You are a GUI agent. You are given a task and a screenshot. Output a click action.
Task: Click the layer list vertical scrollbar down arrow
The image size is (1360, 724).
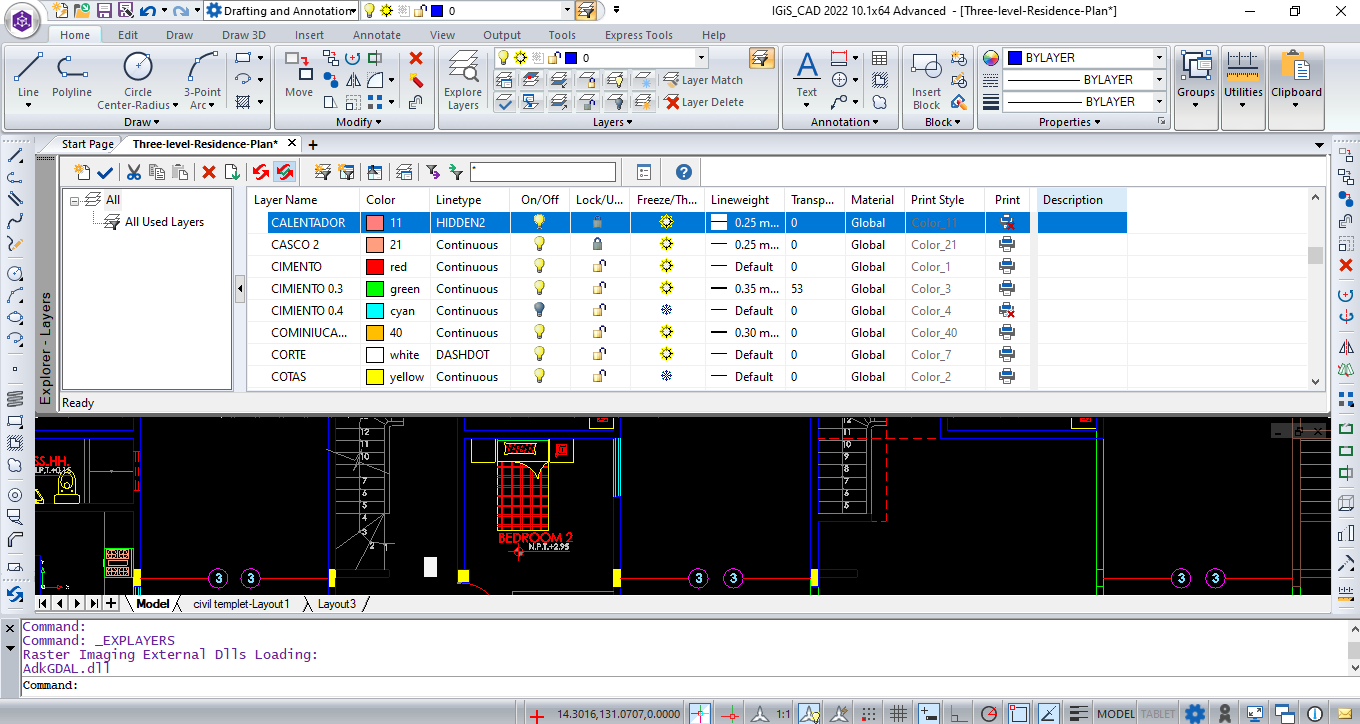(x=1315, y=381)
